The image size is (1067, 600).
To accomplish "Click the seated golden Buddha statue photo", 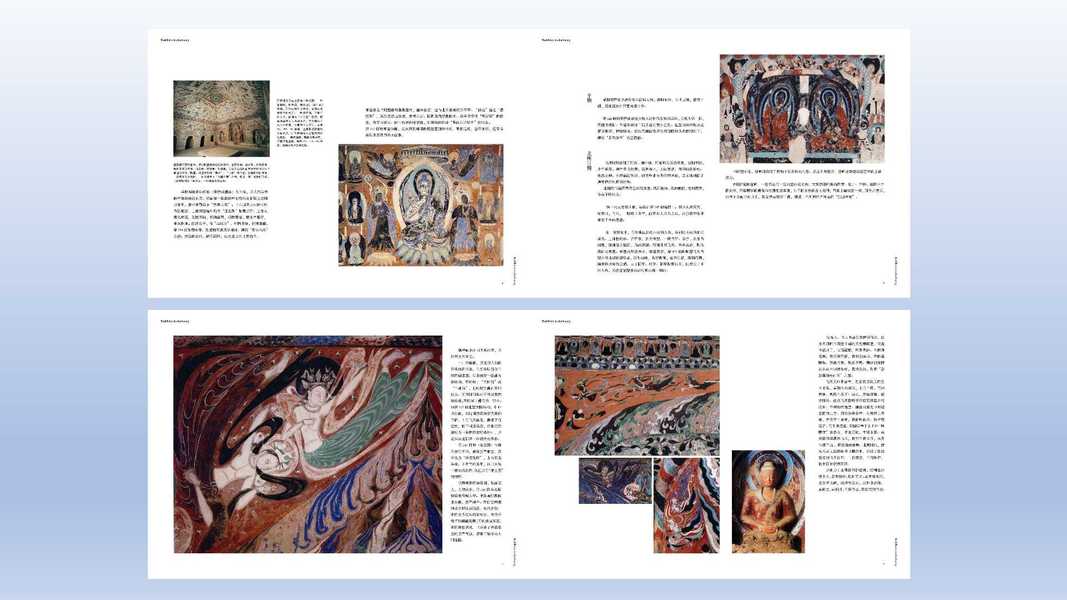I will [768, 501].
